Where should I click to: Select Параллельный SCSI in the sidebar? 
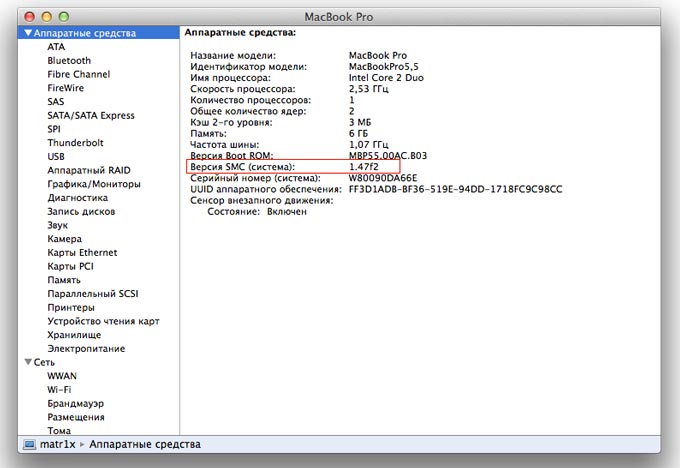coord(92,294)
